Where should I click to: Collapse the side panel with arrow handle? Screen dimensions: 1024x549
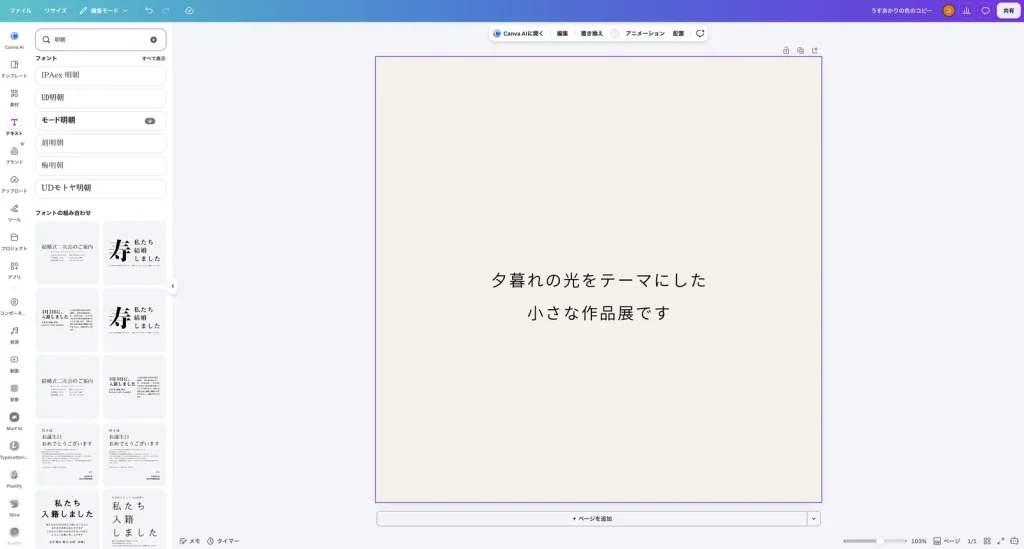coord(172,286)
